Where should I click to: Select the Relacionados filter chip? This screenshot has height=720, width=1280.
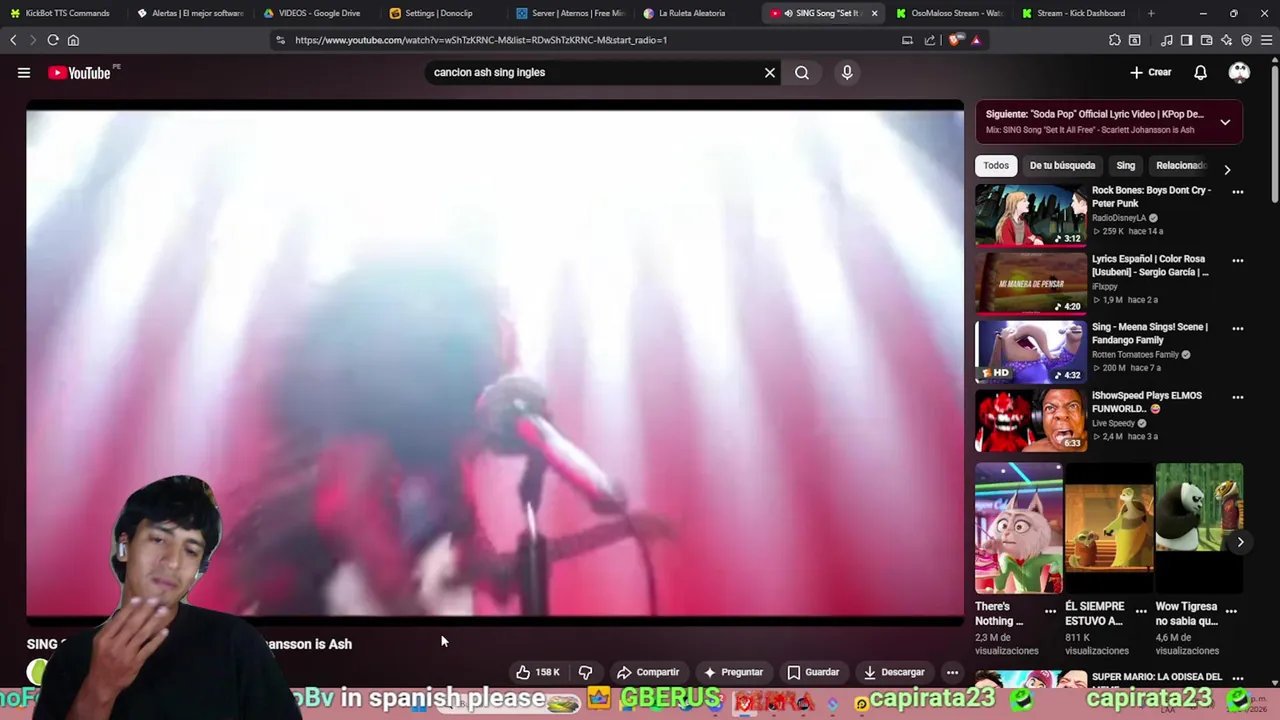point(1180,165)
